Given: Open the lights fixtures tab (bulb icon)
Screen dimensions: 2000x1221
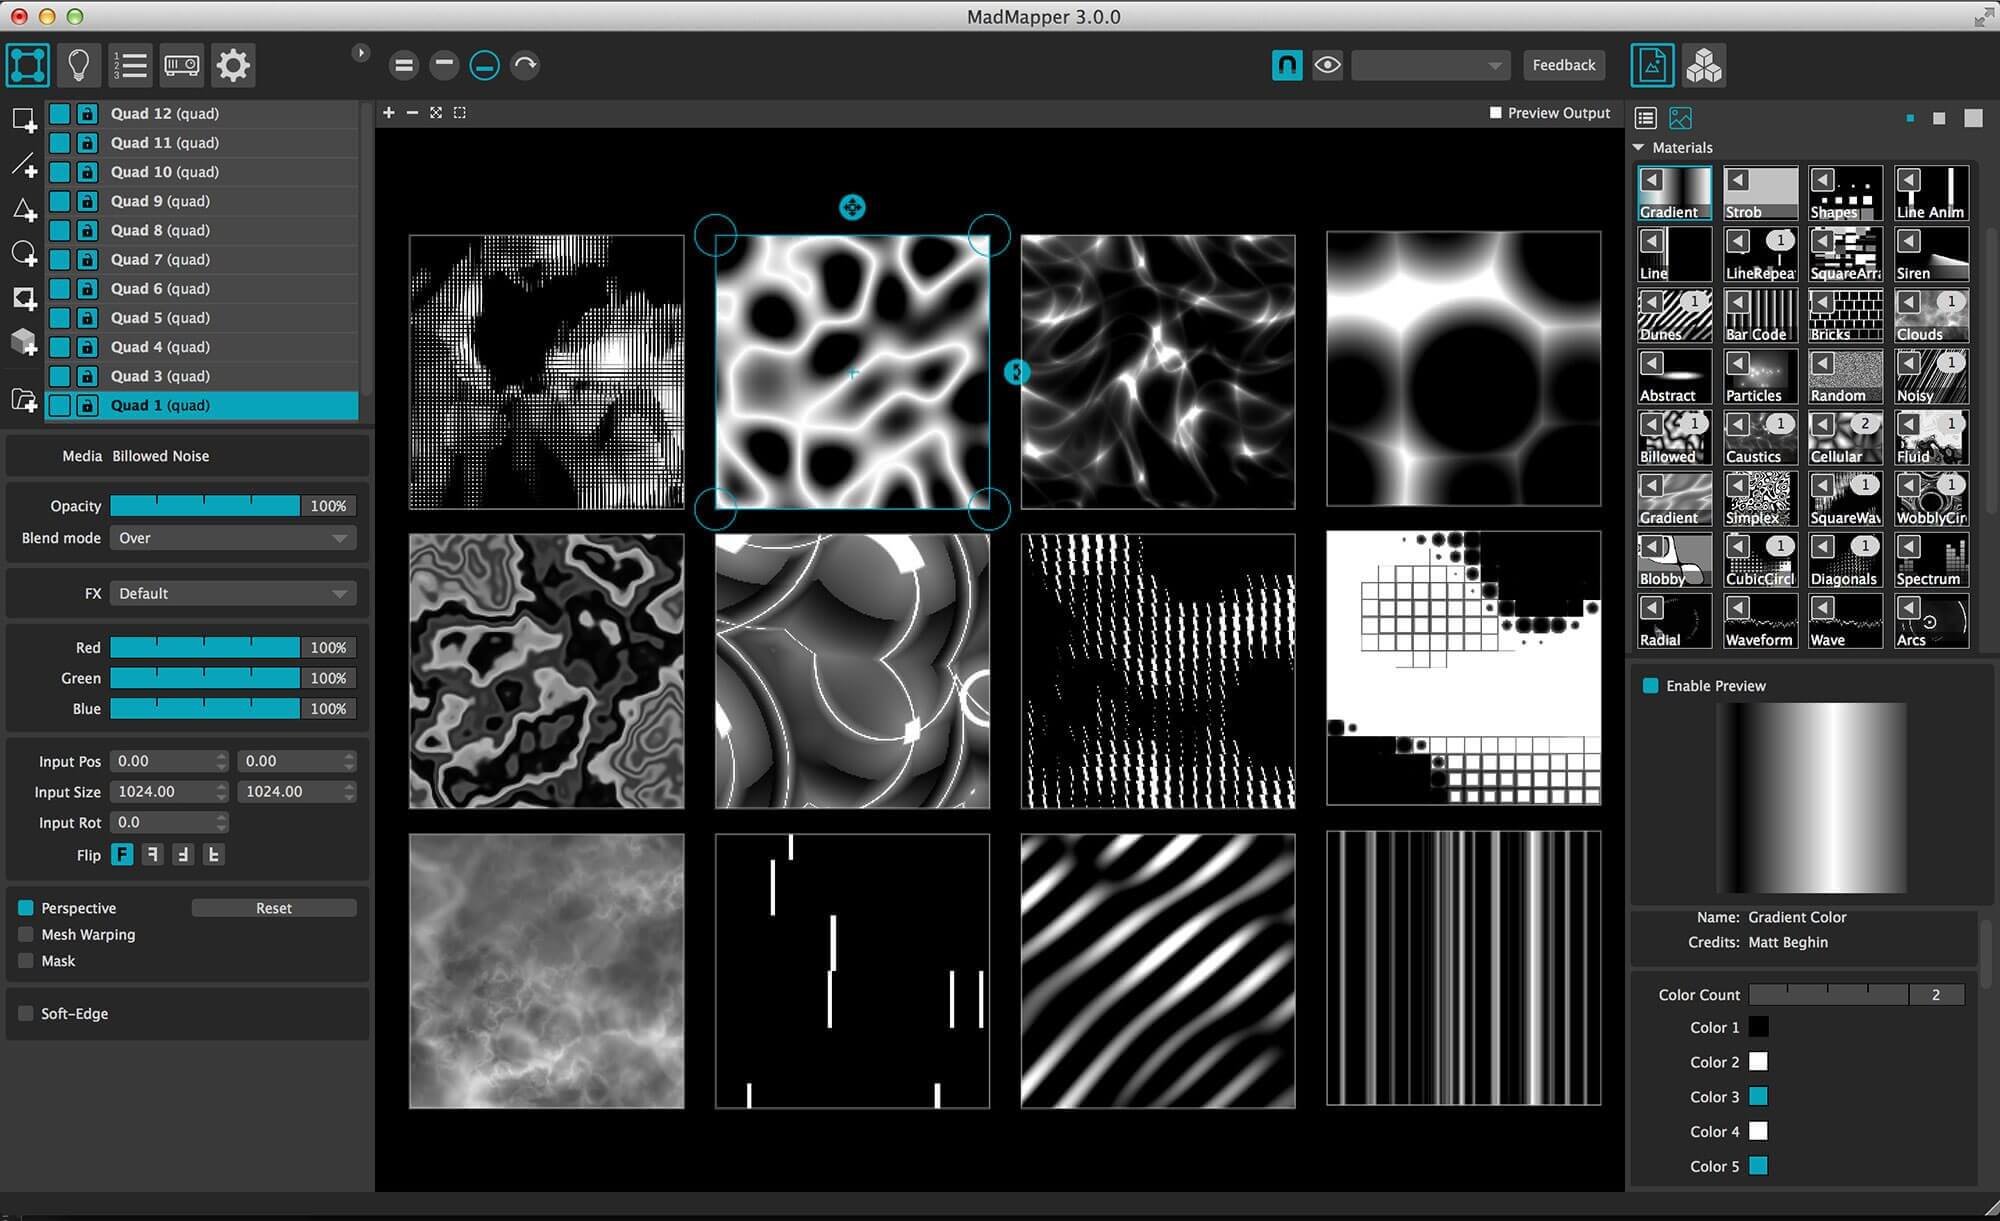Looking at the screenshot, I should pos(79,66).
